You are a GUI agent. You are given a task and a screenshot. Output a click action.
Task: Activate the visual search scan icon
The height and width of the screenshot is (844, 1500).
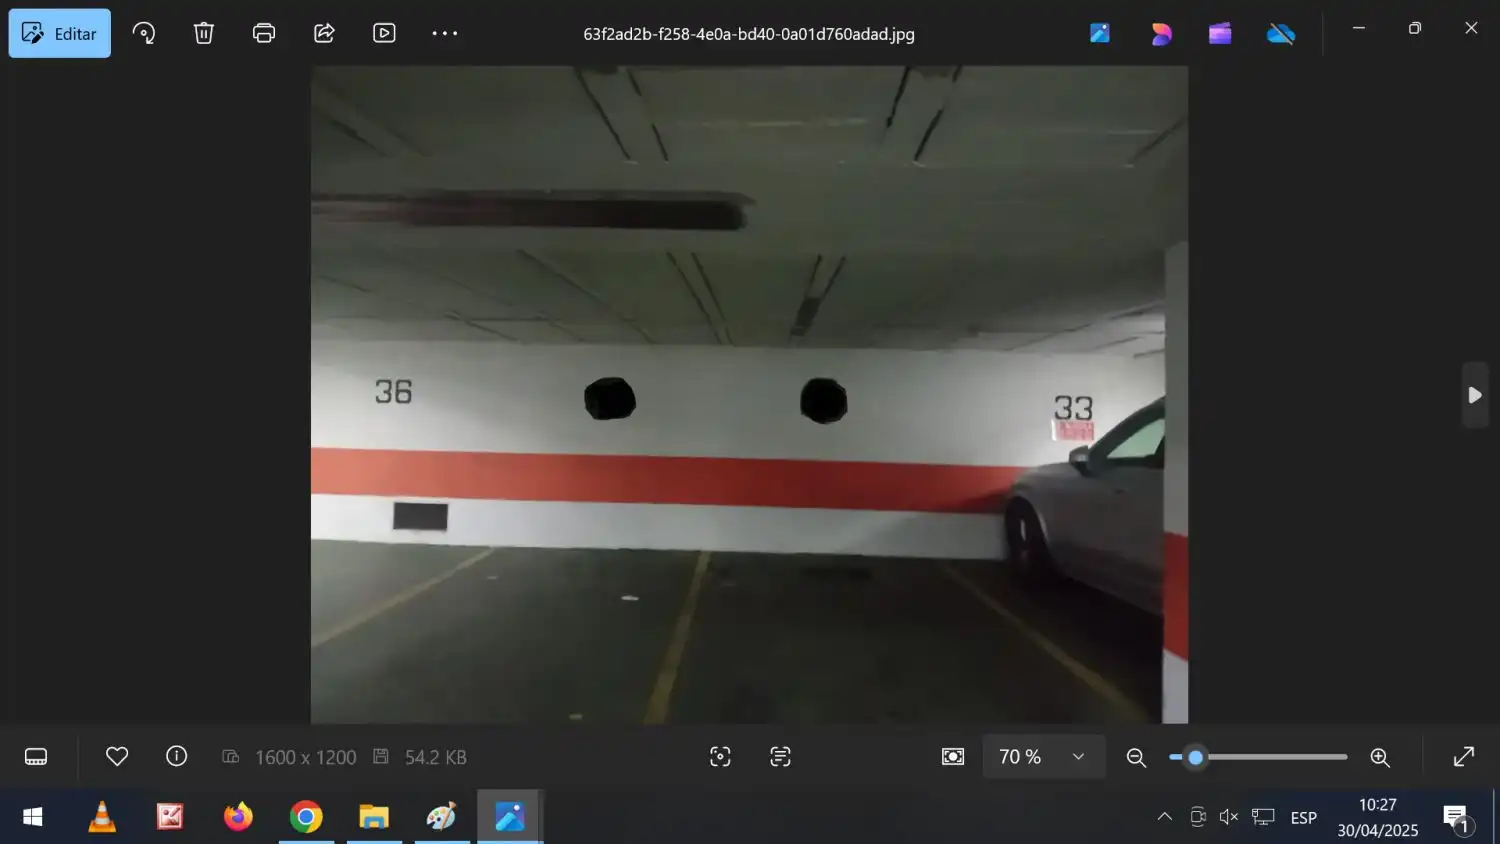pos(720,757)
